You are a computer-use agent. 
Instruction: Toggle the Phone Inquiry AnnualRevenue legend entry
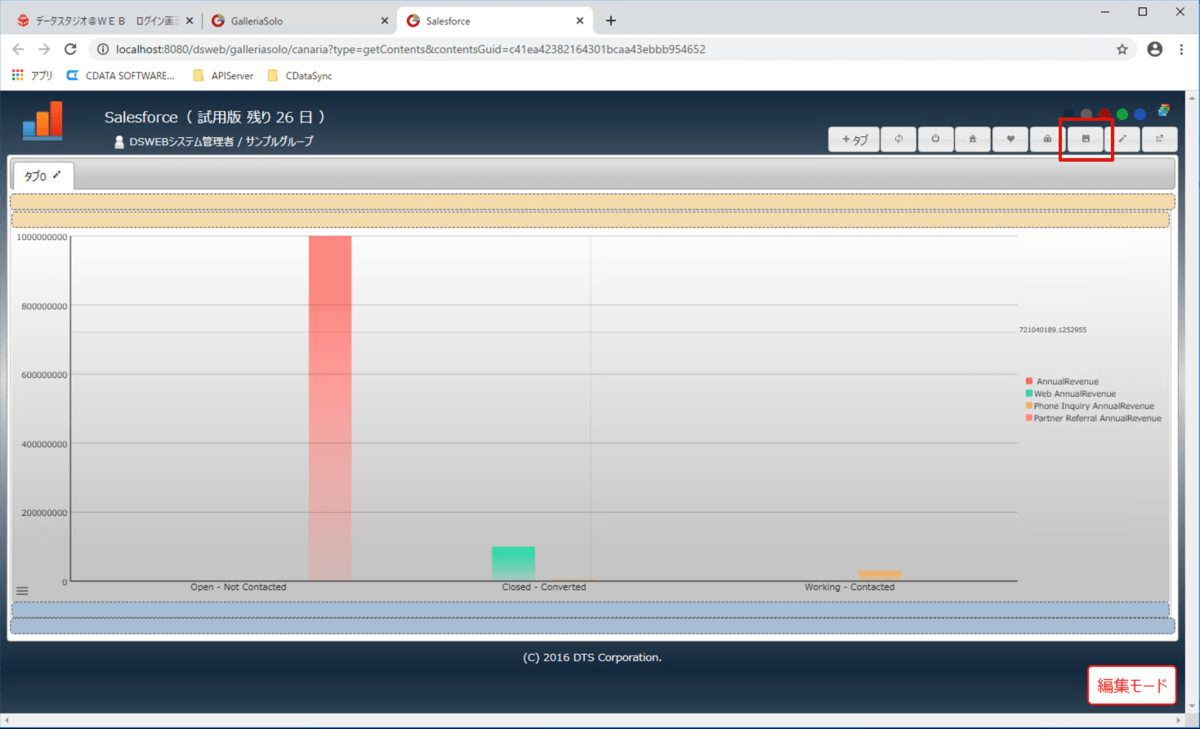(1089, 406)
